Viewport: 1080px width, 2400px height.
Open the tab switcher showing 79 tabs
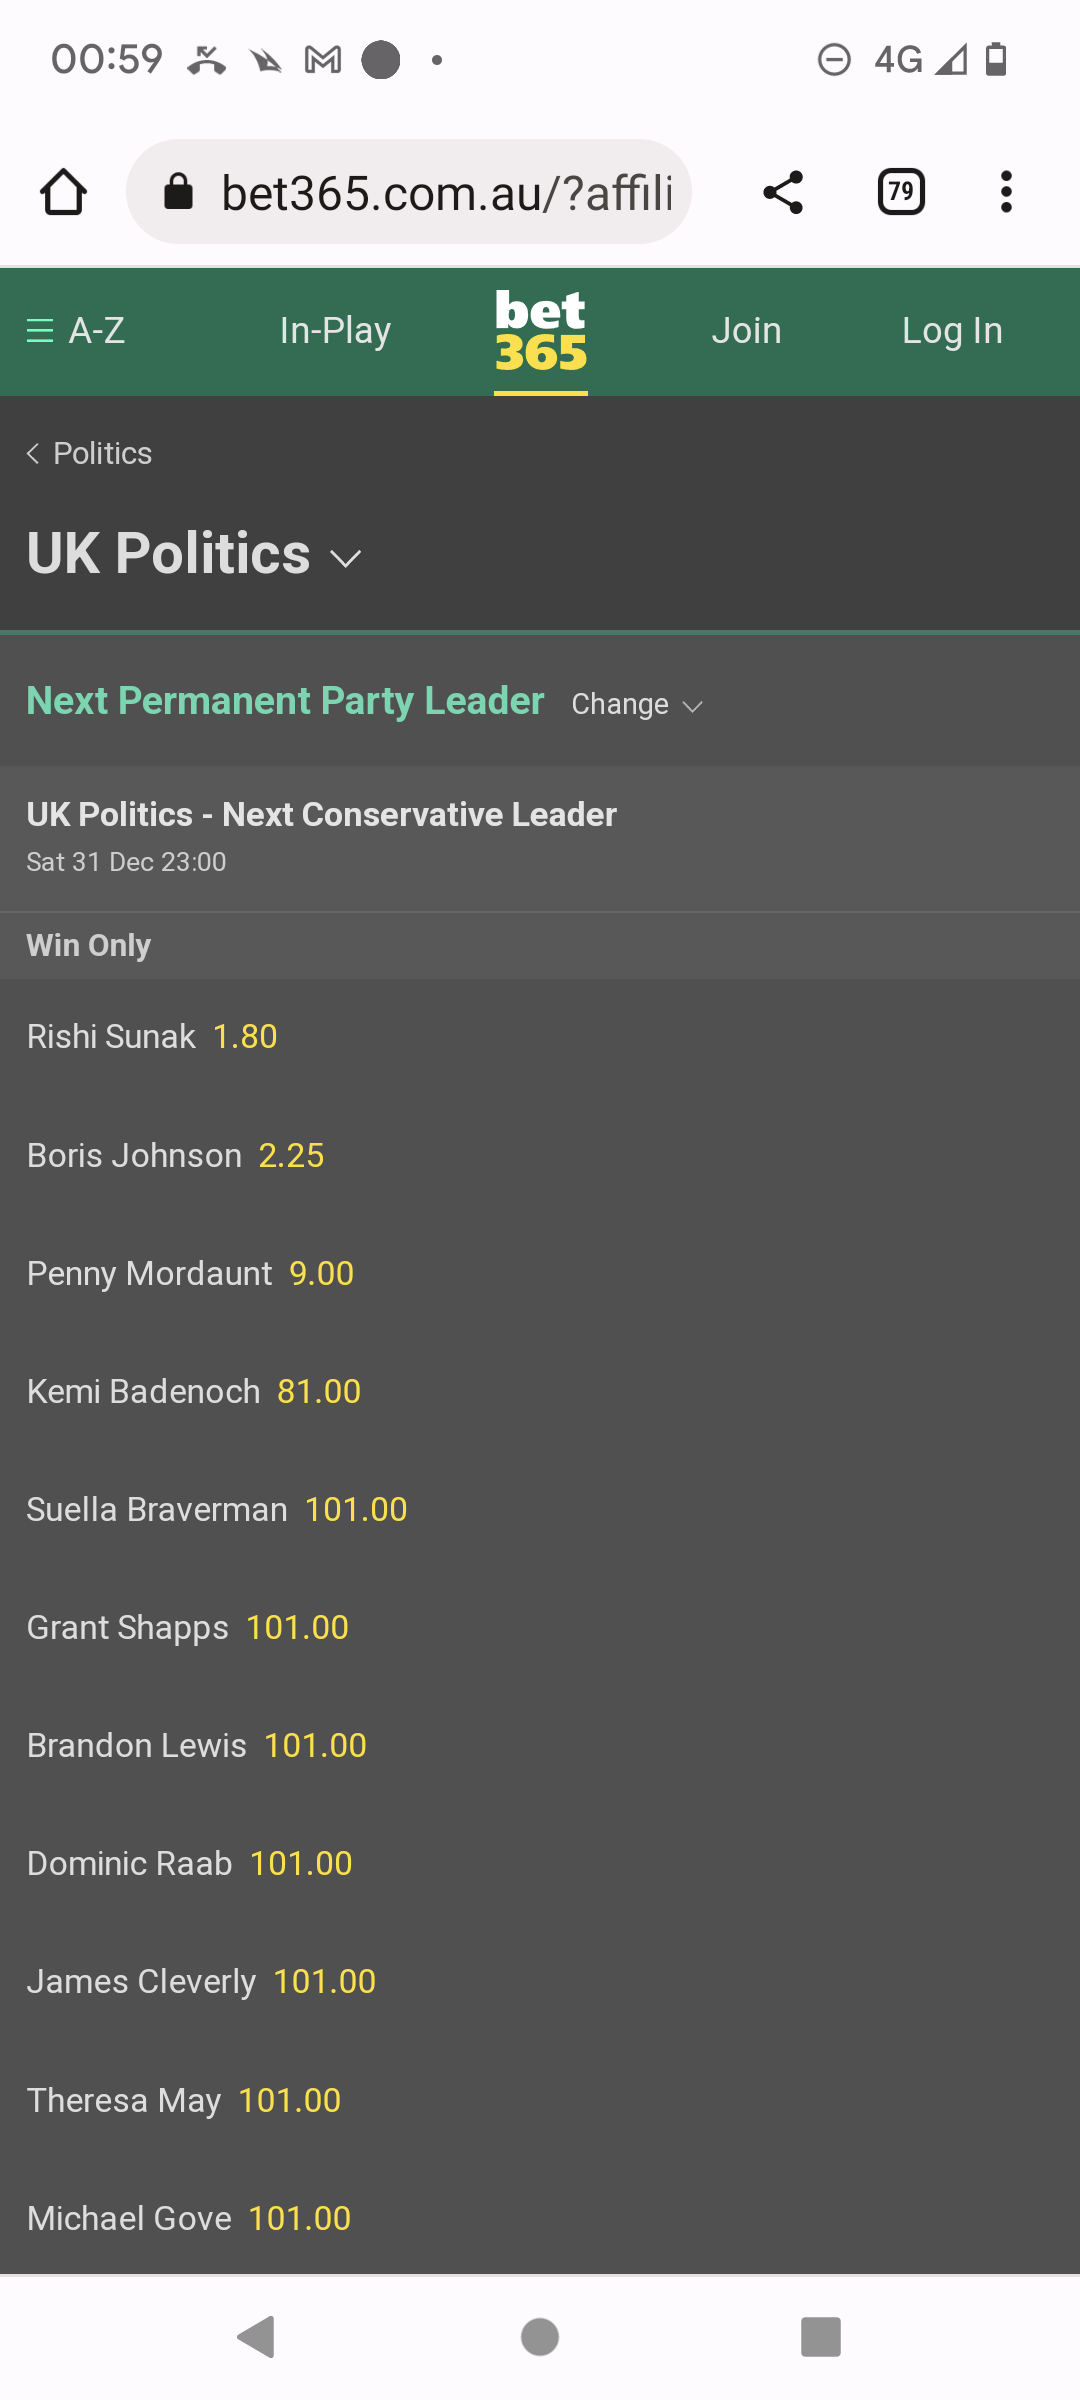901,192
